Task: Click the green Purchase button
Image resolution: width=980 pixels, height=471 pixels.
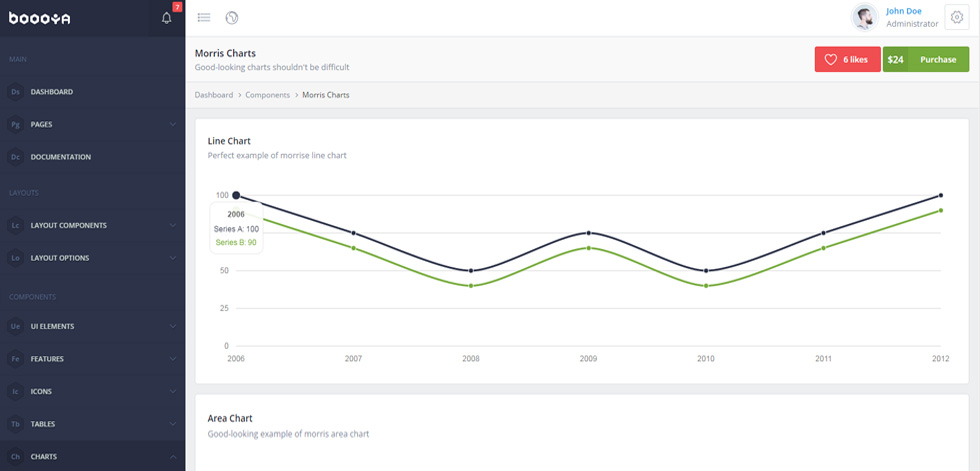Action: [926, 59]
